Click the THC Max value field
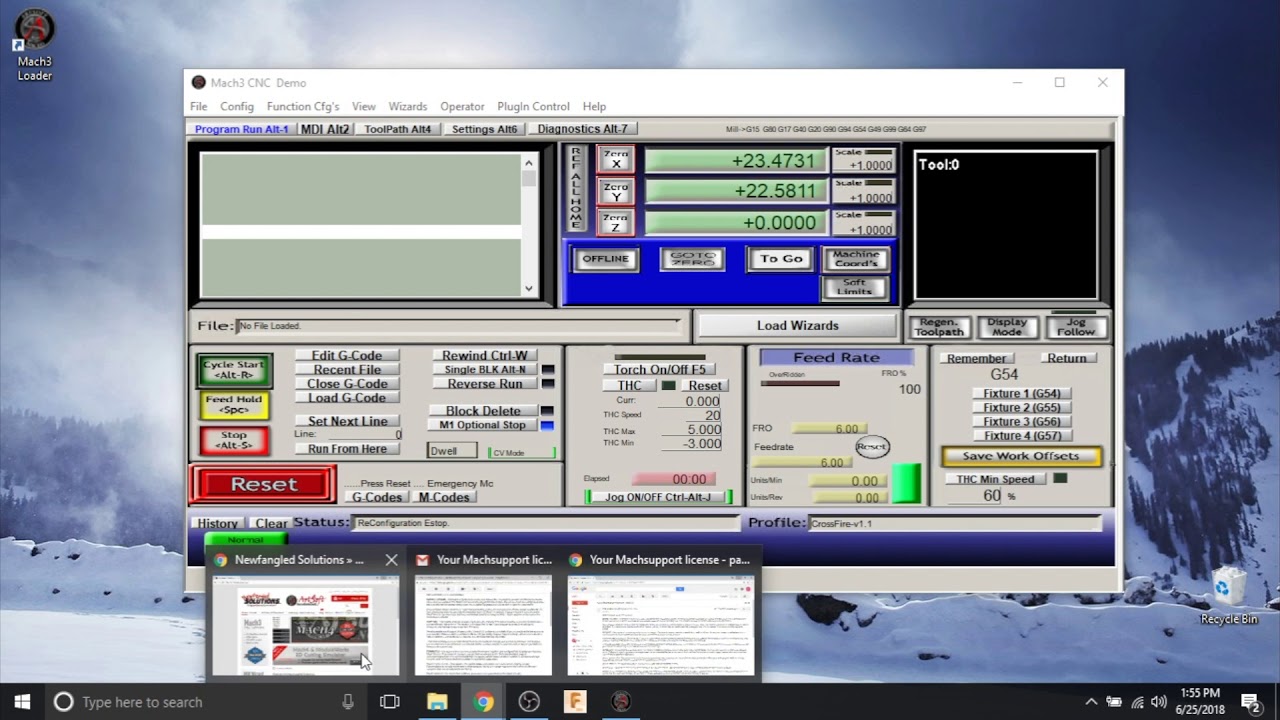Viewport: 1280px width, 720px height. point(691,430)
